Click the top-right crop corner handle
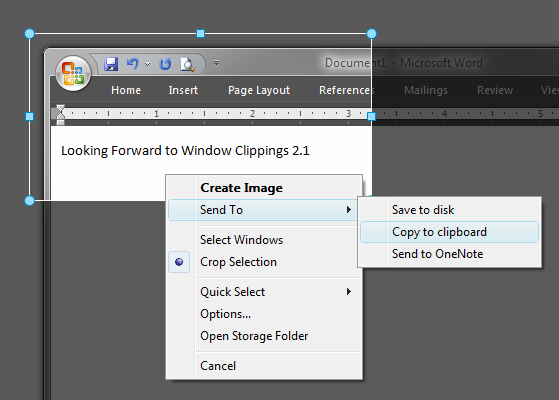This screenshot has width=559, height=400. click(x=371, y=34)
